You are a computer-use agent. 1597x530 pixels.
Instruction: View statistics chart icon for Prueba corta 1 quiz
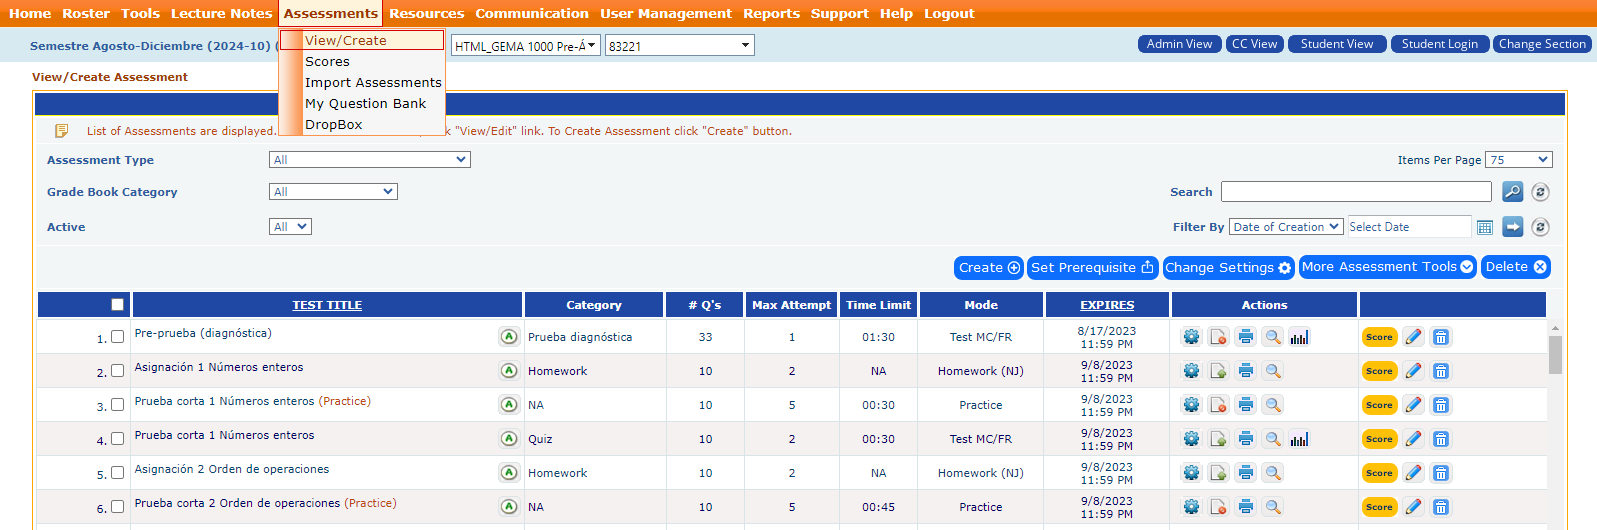click(1299, 439)
